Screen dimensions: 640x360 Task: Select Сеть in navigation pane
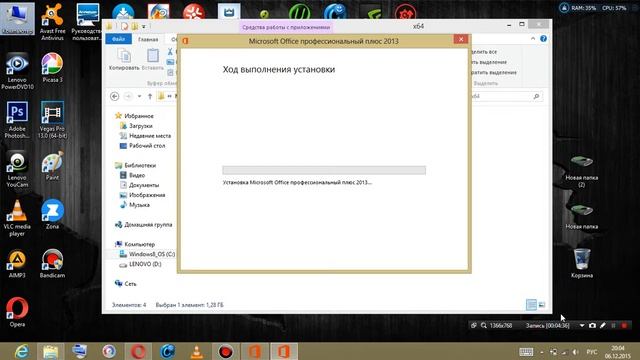tap(130, 284)
